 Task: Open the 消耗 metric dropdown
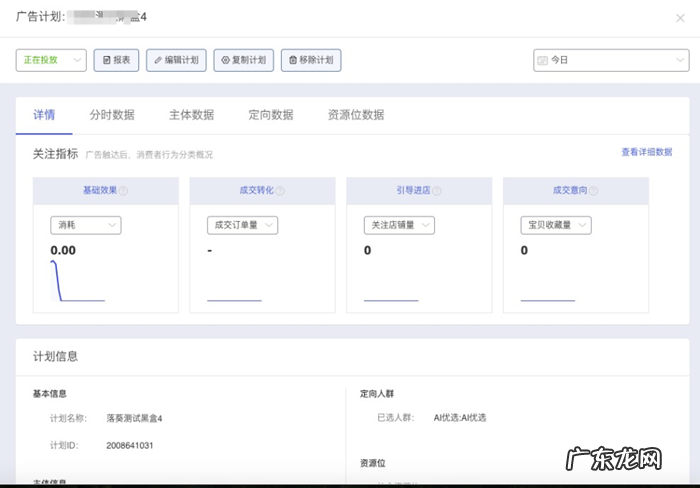pos(86,225)
